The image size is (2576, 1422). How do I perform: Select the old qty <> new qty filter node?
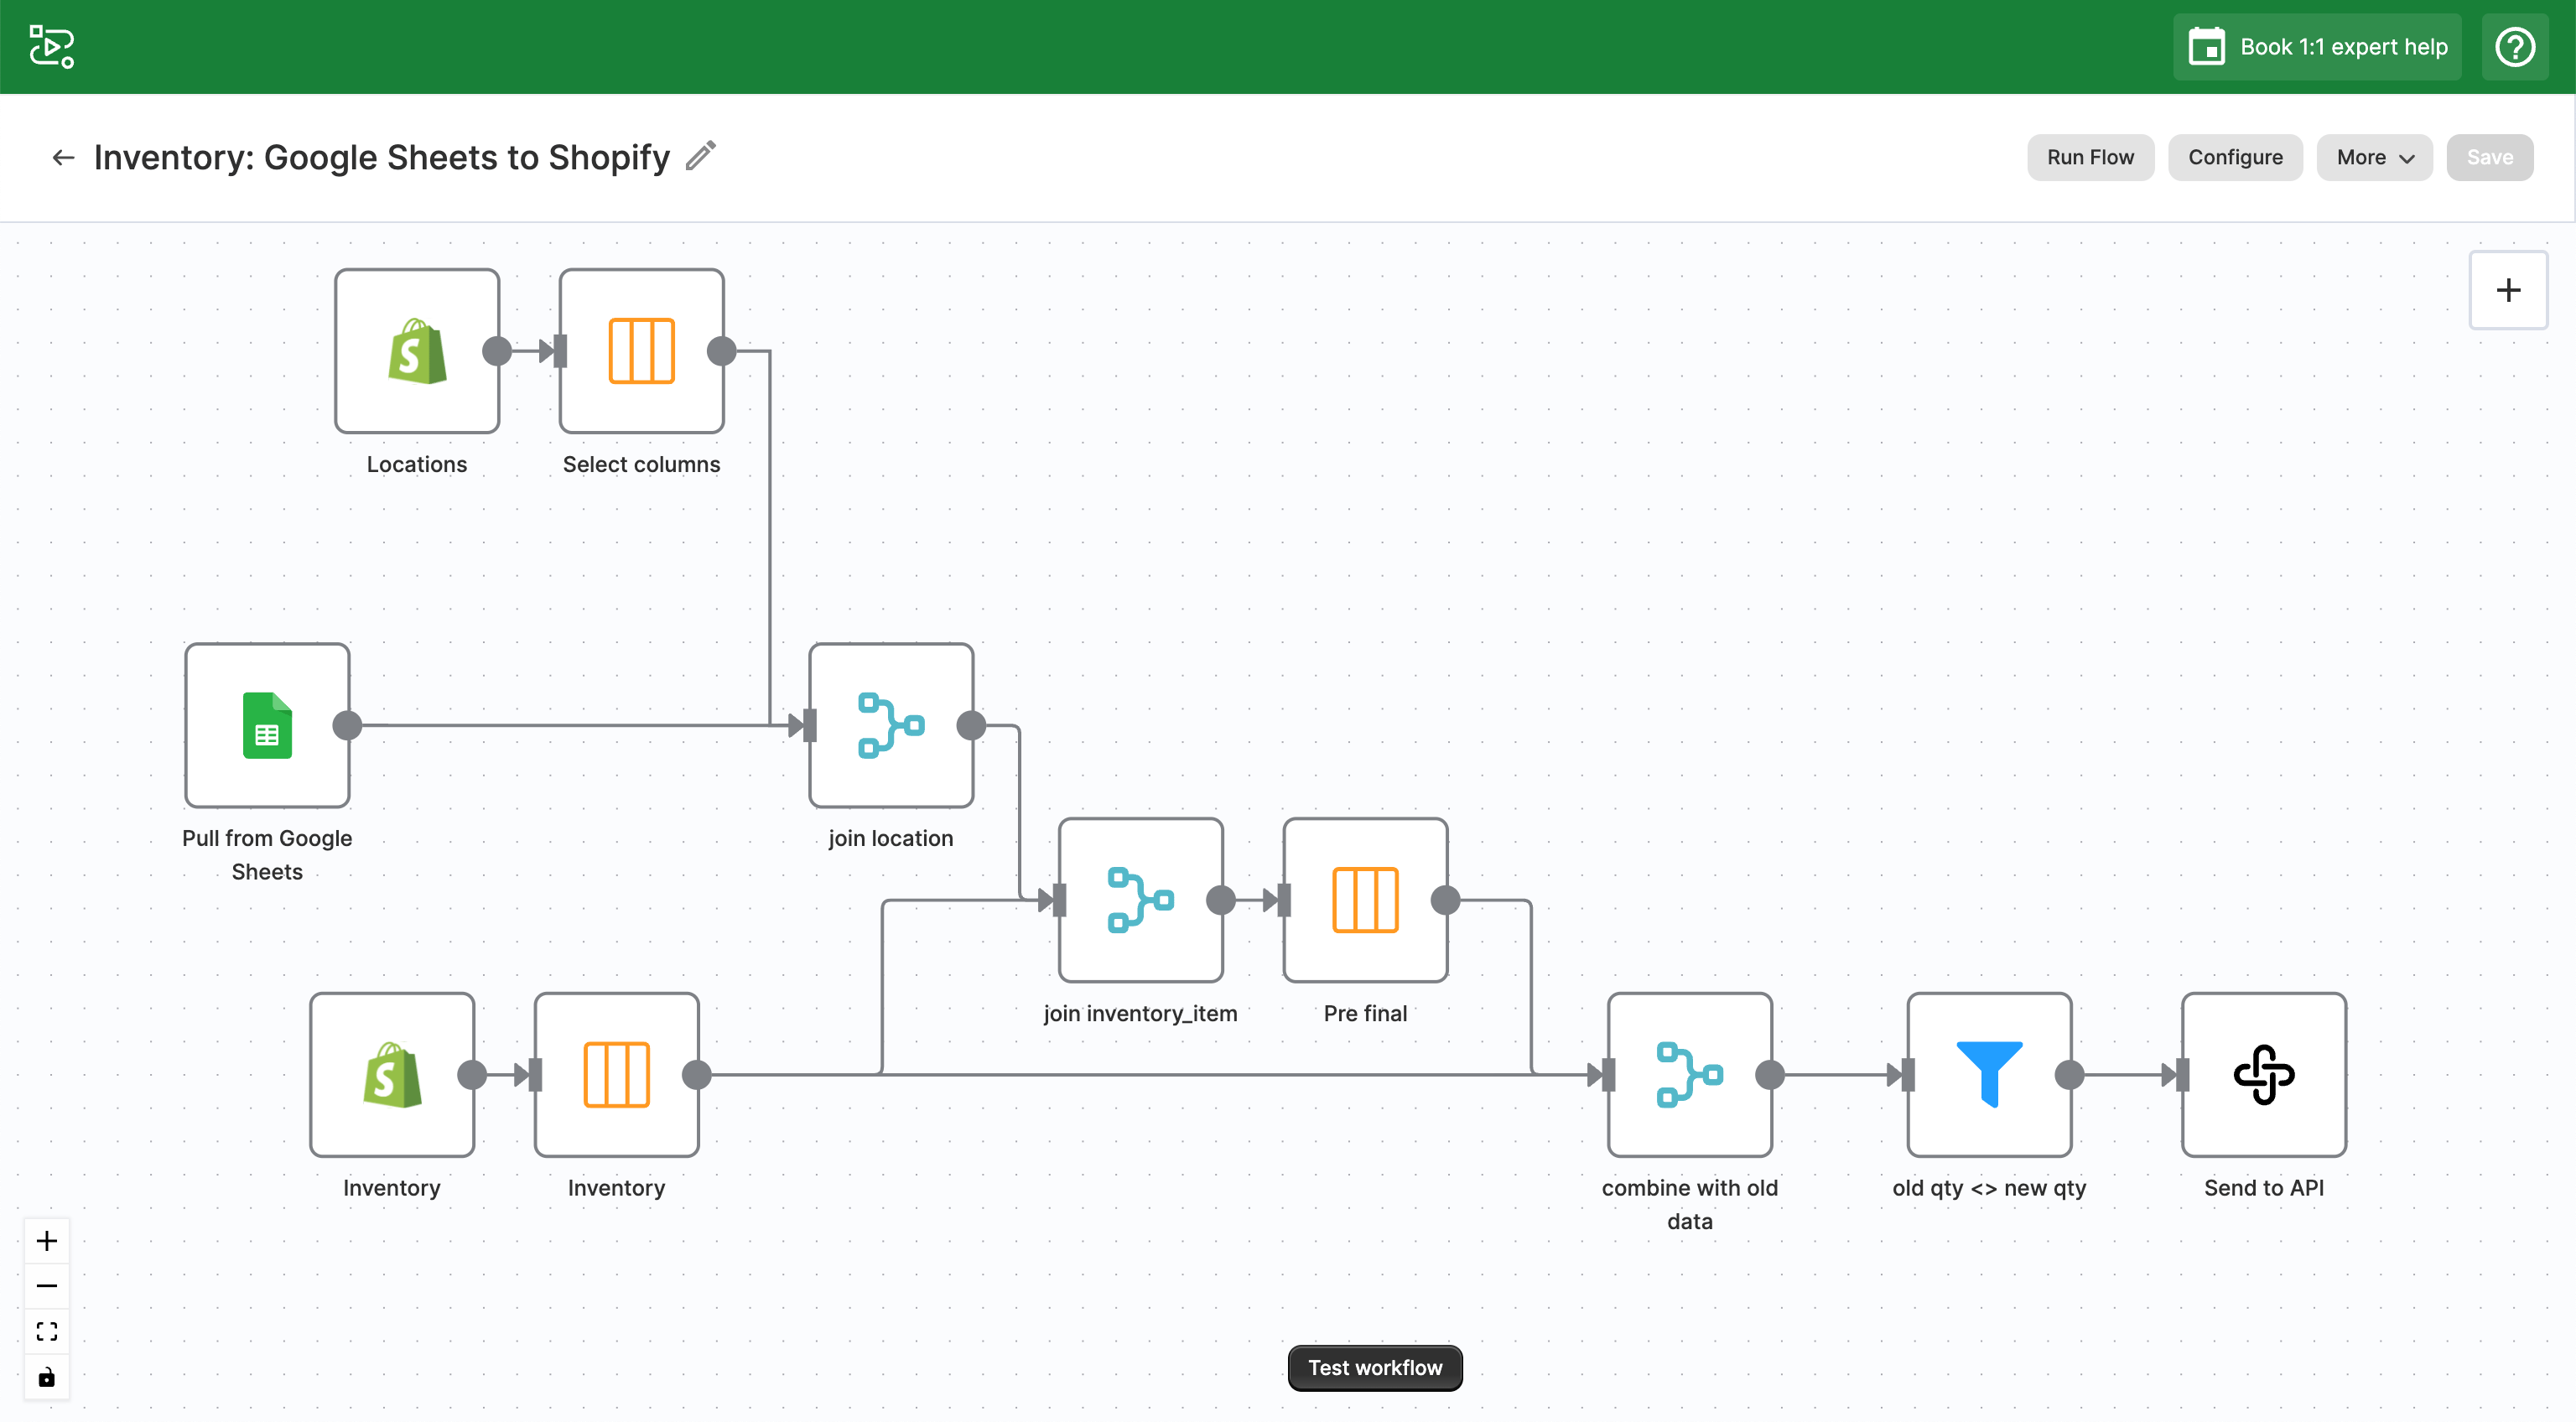(x=1988, y=1074)
